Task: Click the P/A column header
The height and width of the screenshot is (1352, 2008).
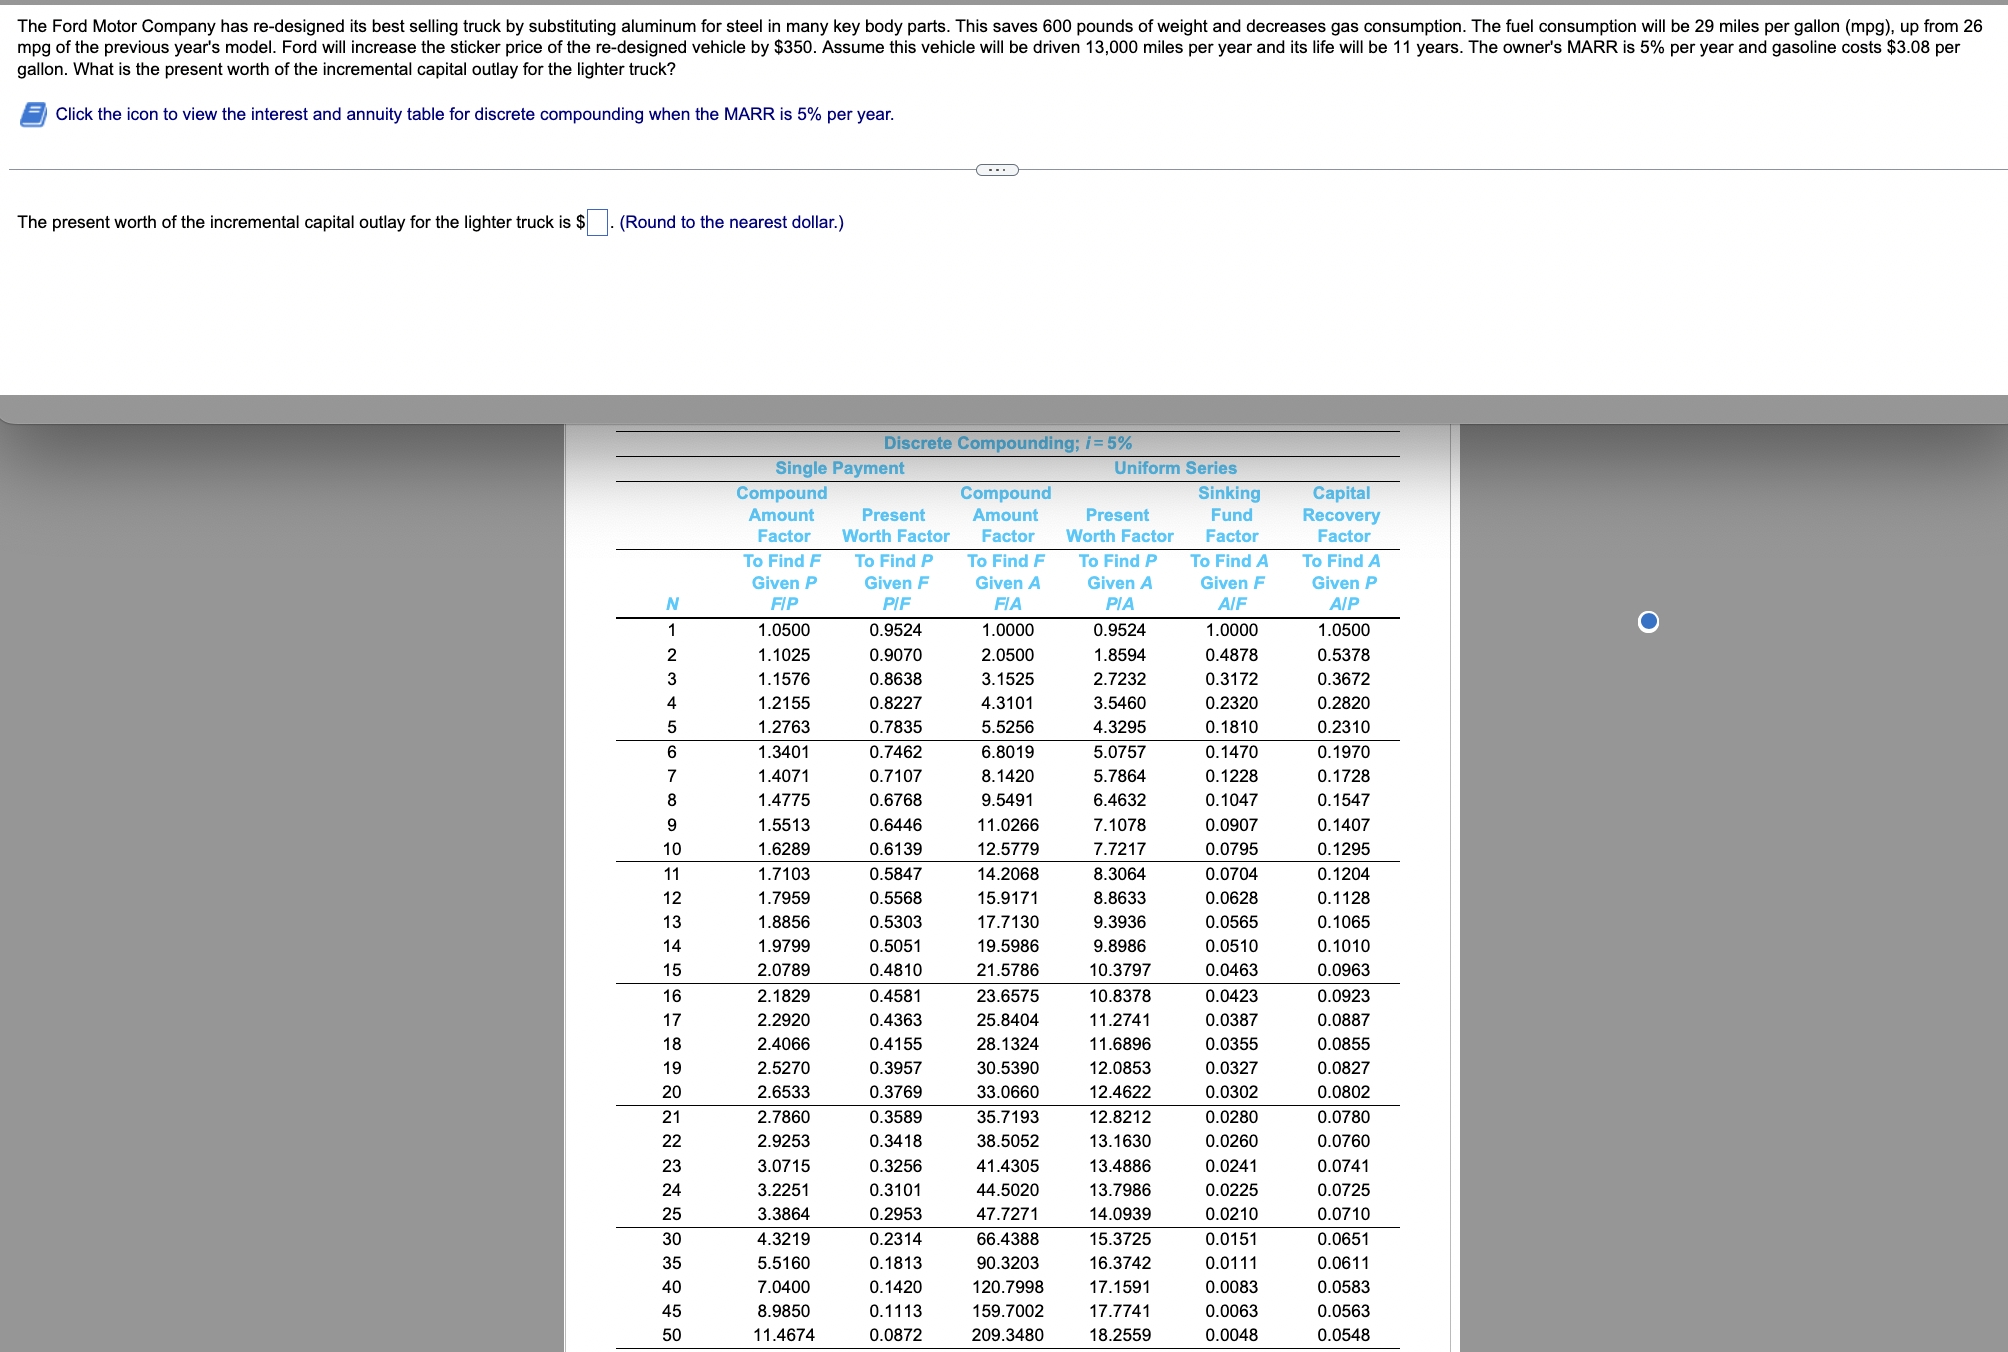Action: 1119,604
